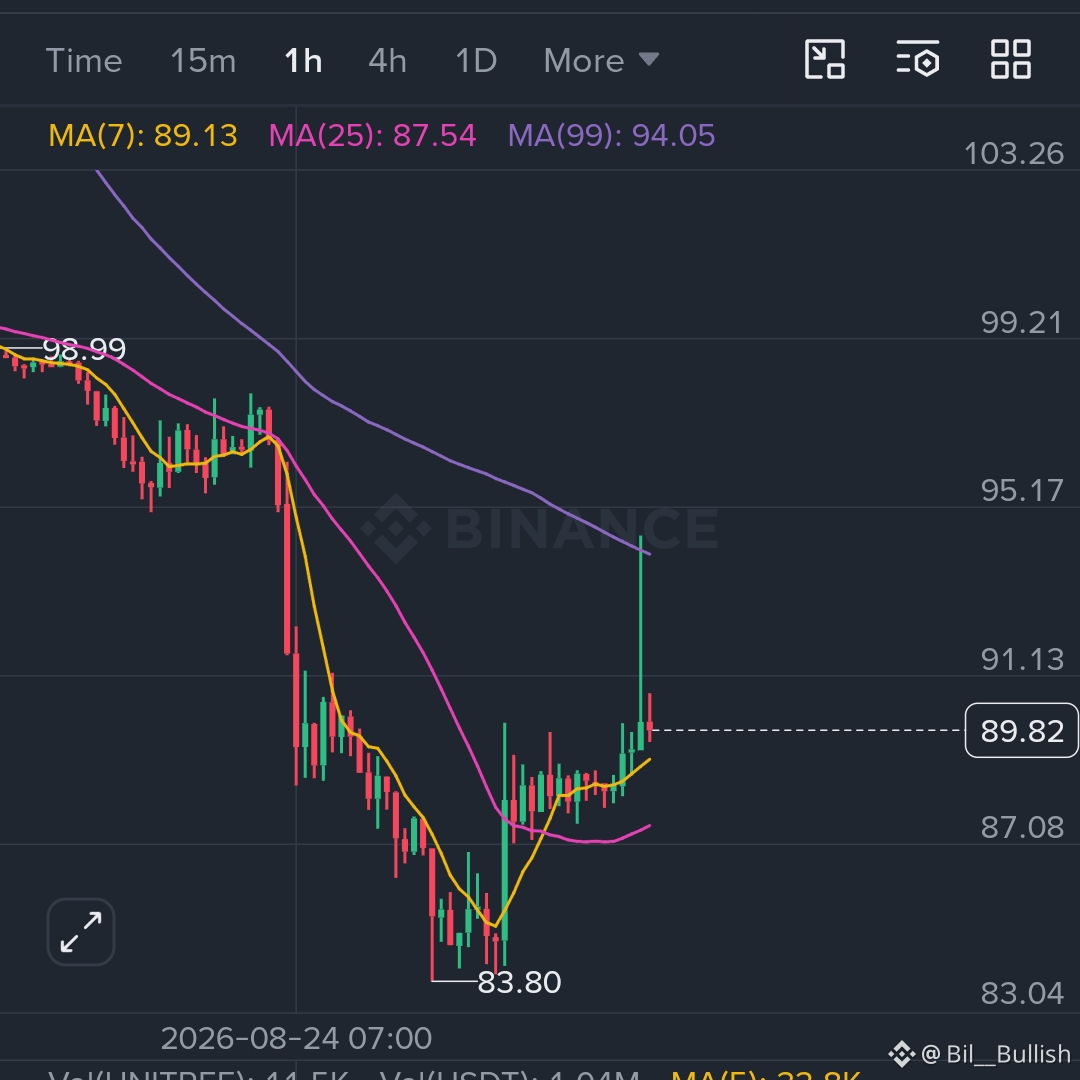This screenshot has width=1080, height=1080.
Task: Tap the current price tag 89.82
Action: [x=1021, y=730]
